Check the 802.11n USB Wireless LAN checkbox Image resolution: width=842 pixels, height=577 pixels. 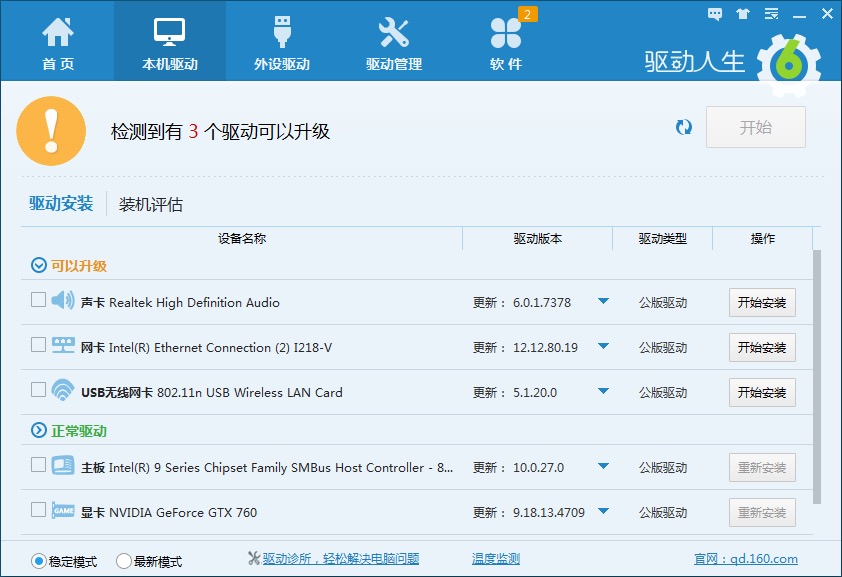(38, 390)
